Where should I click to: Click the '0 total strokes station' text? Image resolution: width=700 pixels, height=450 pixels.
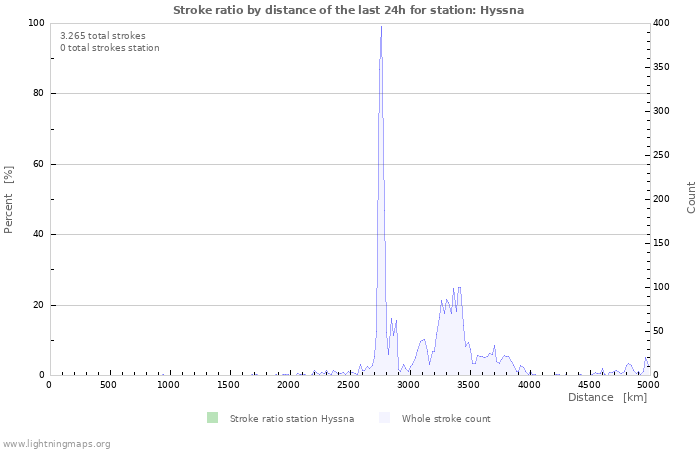(109, 47)
